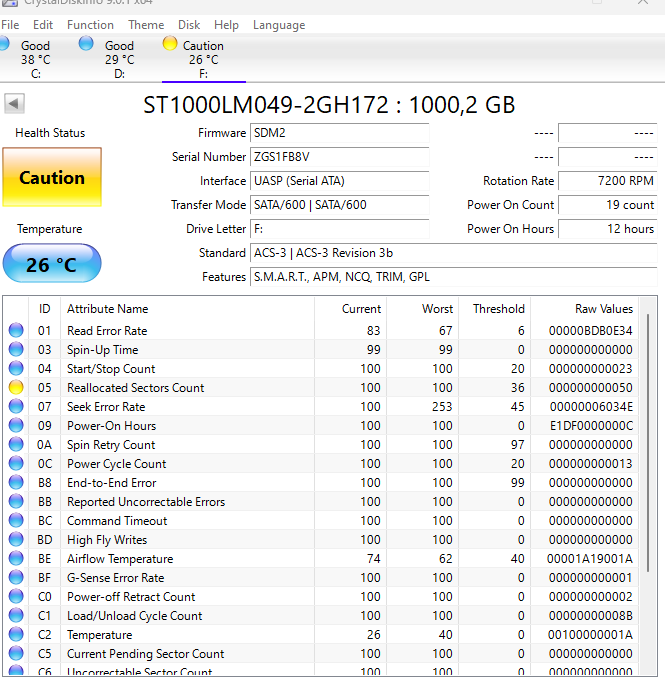
Task: Open the Edit menu
Action: pyautogui.click(x=43, y=25)
